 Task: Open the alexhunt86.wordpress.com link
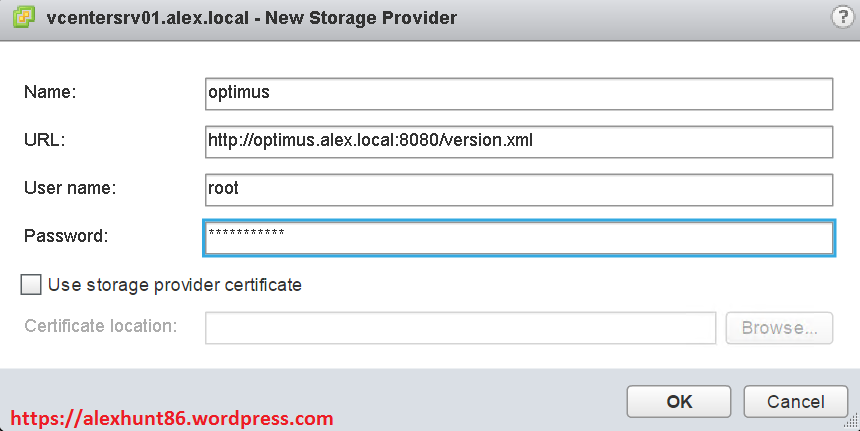[172, 418]
